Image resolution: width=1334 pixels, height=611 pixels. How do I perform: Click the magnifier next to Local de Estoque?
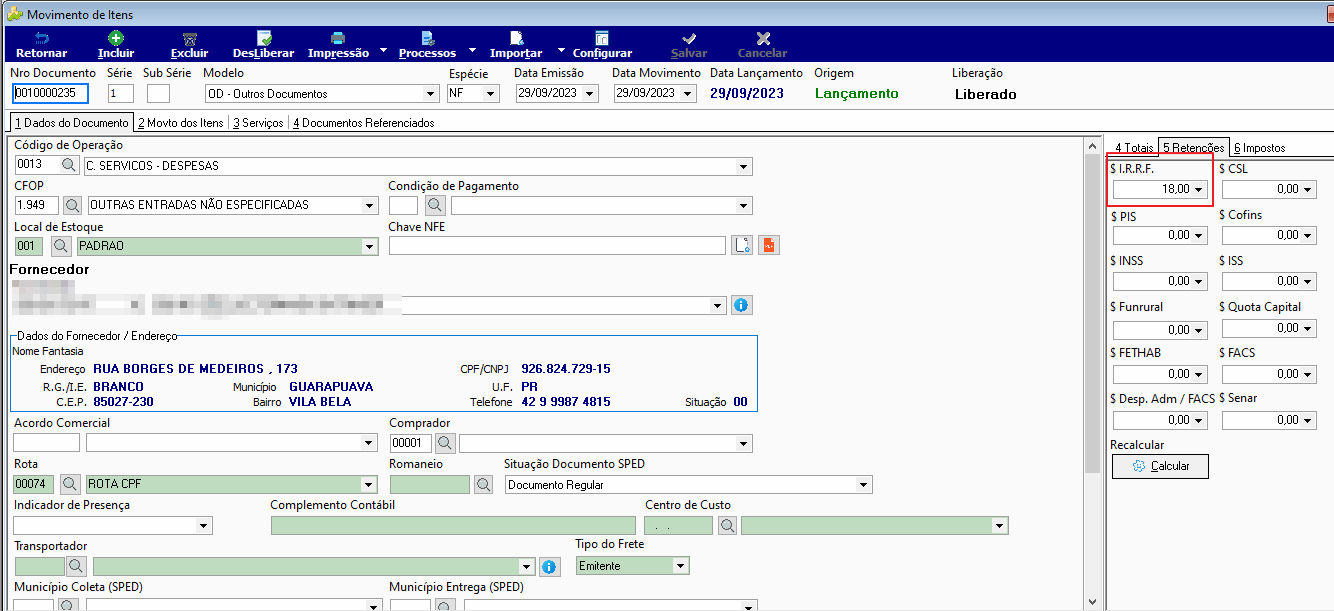click(x=60, y=245)
